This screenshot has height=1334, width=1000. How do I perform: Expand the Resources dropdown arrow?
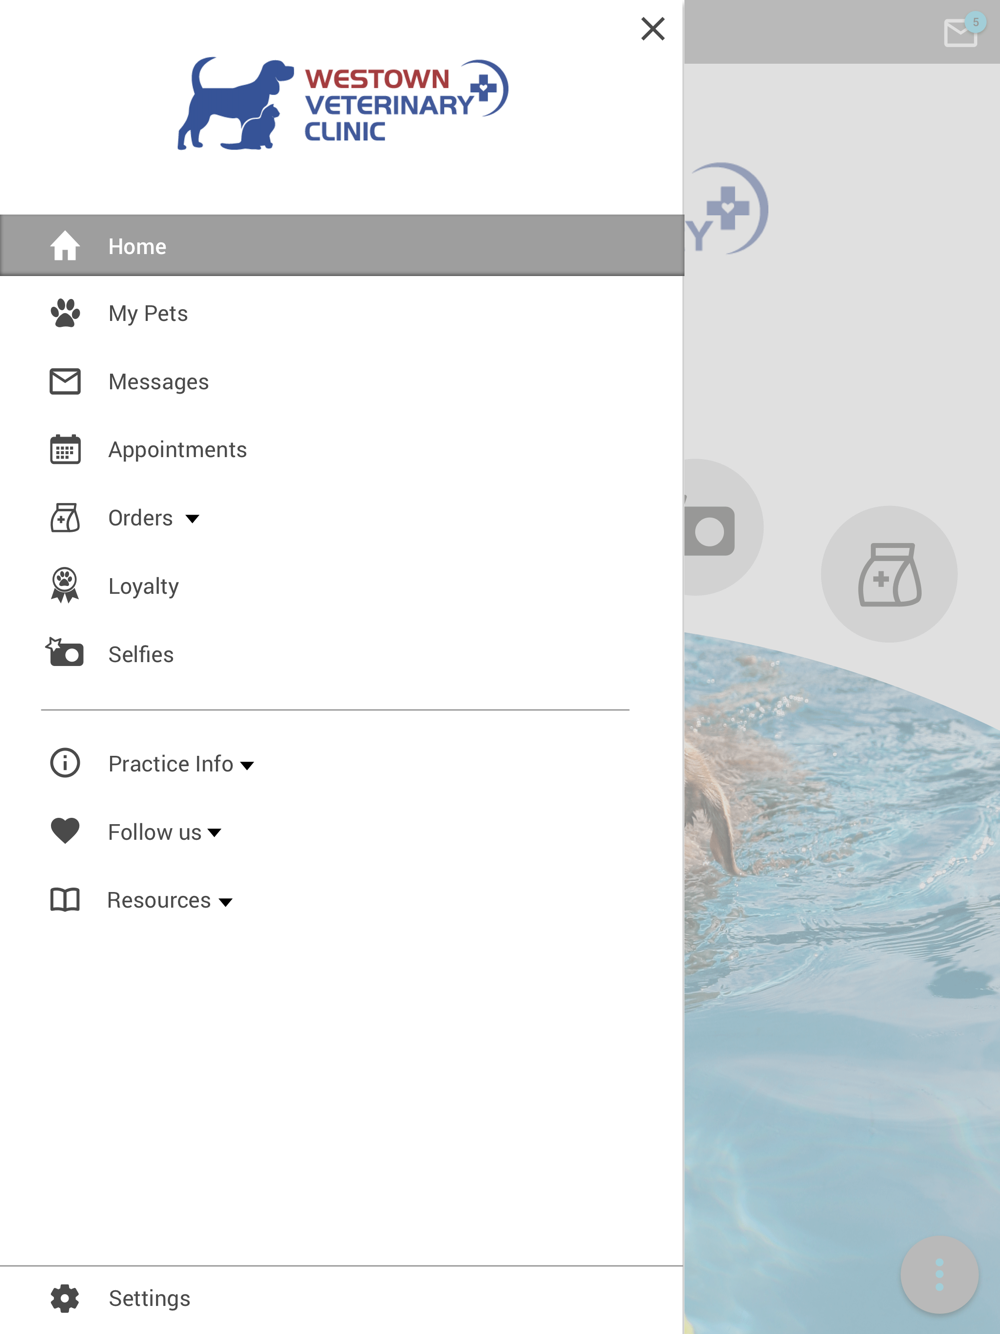click(226, 902)
